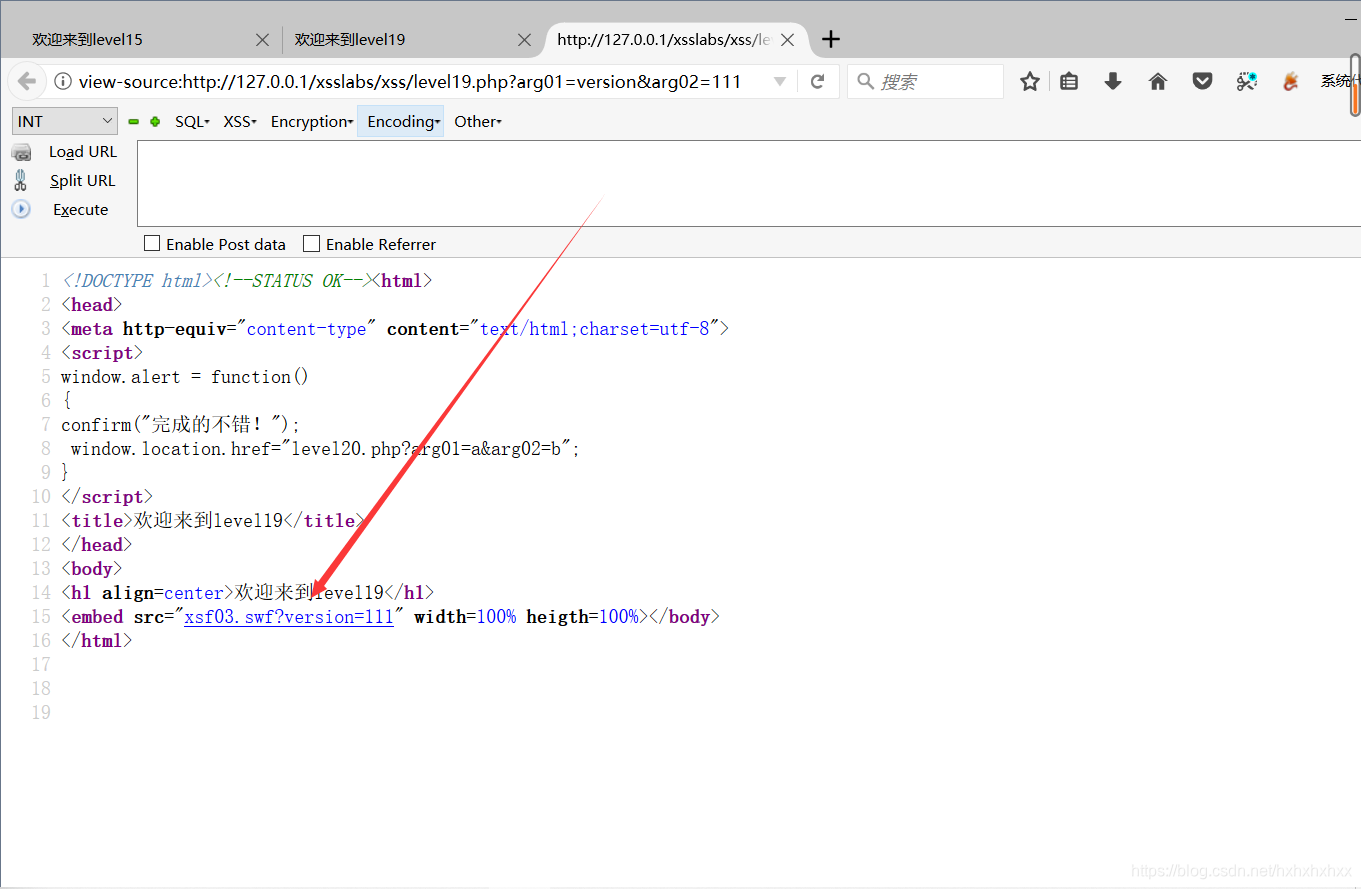Click the green plus HackBar icon

click(155, 122)
